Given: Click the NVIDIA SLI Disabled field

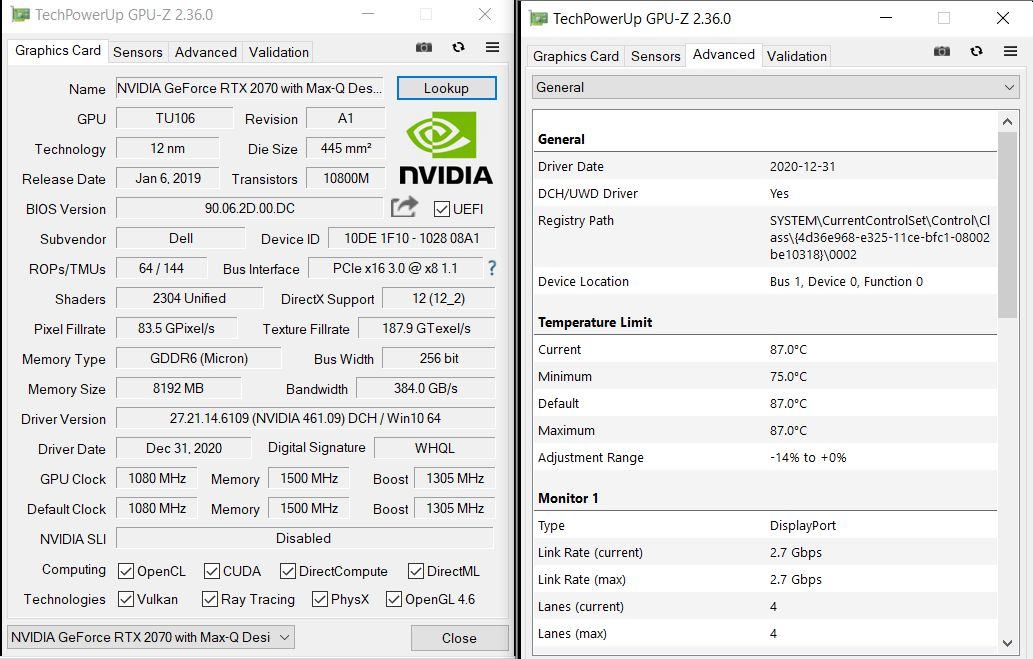Looking at the screenshot, I should pyautogui.click(x=304, y=538).
